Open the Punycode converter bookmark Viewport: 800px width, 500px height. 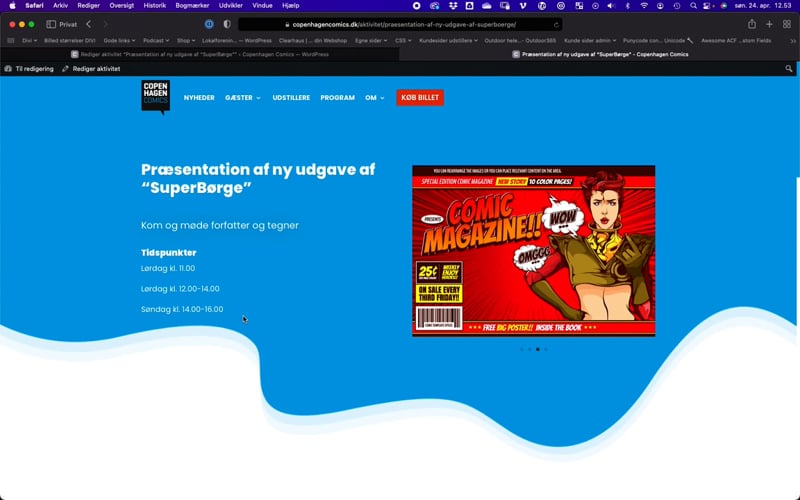click(658, 40)
